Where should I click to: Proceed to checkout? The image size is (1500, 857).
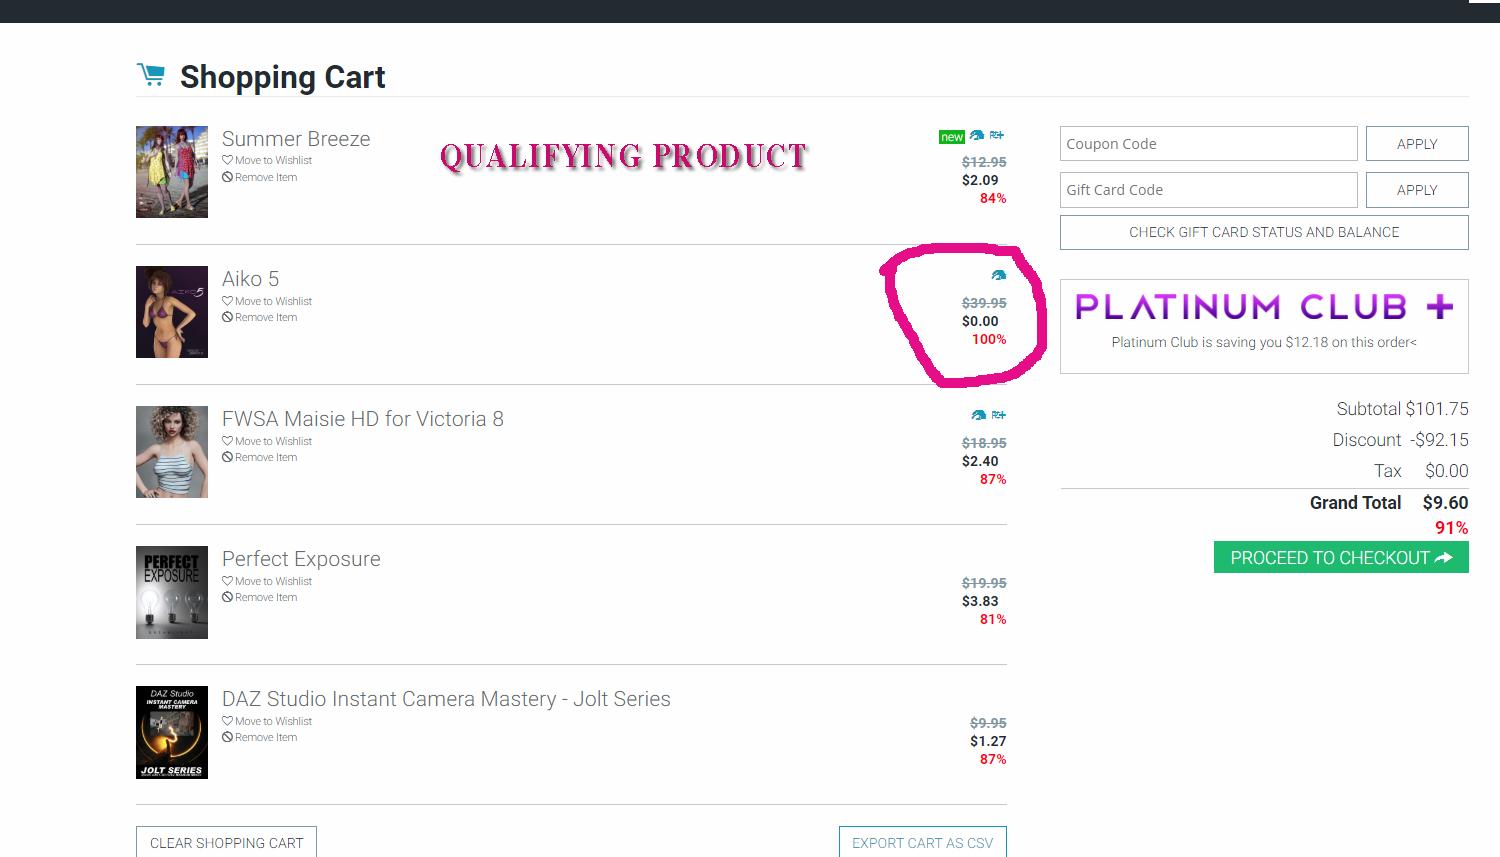coord(1340,558)
